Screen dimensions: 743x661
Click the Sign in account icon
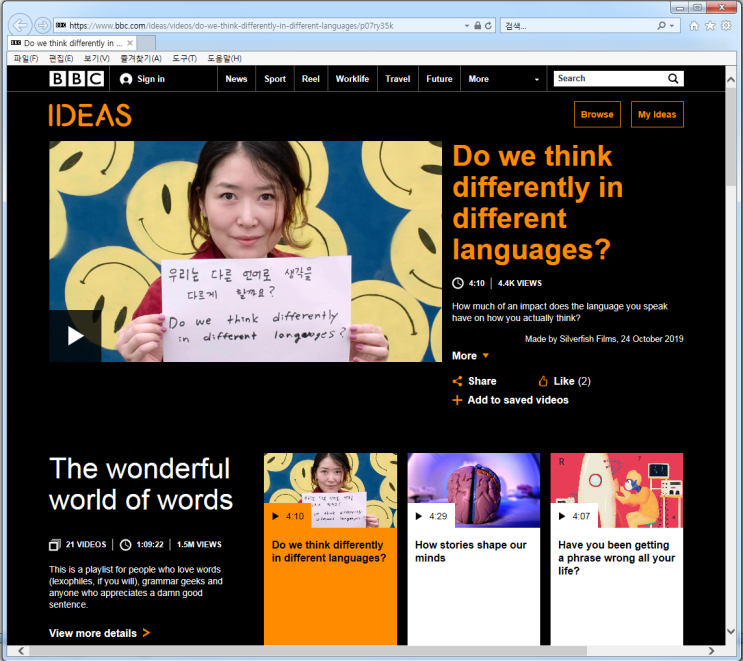click(x=126, y=79)
